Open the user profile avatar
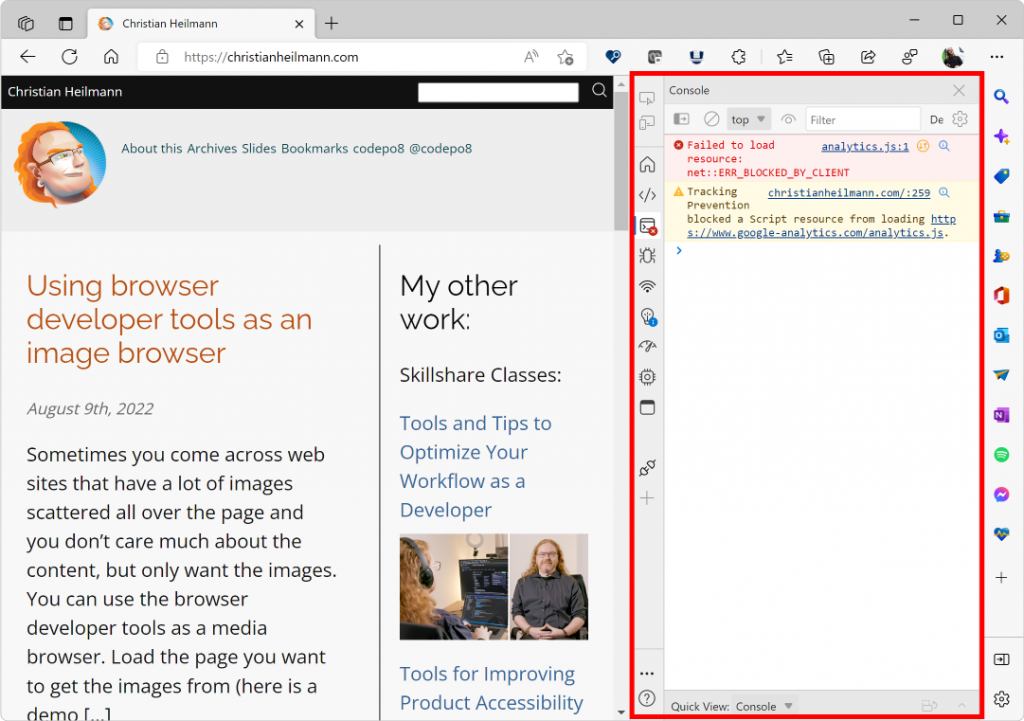Viewport: 1024px width, 721px height. pos(953,57)
